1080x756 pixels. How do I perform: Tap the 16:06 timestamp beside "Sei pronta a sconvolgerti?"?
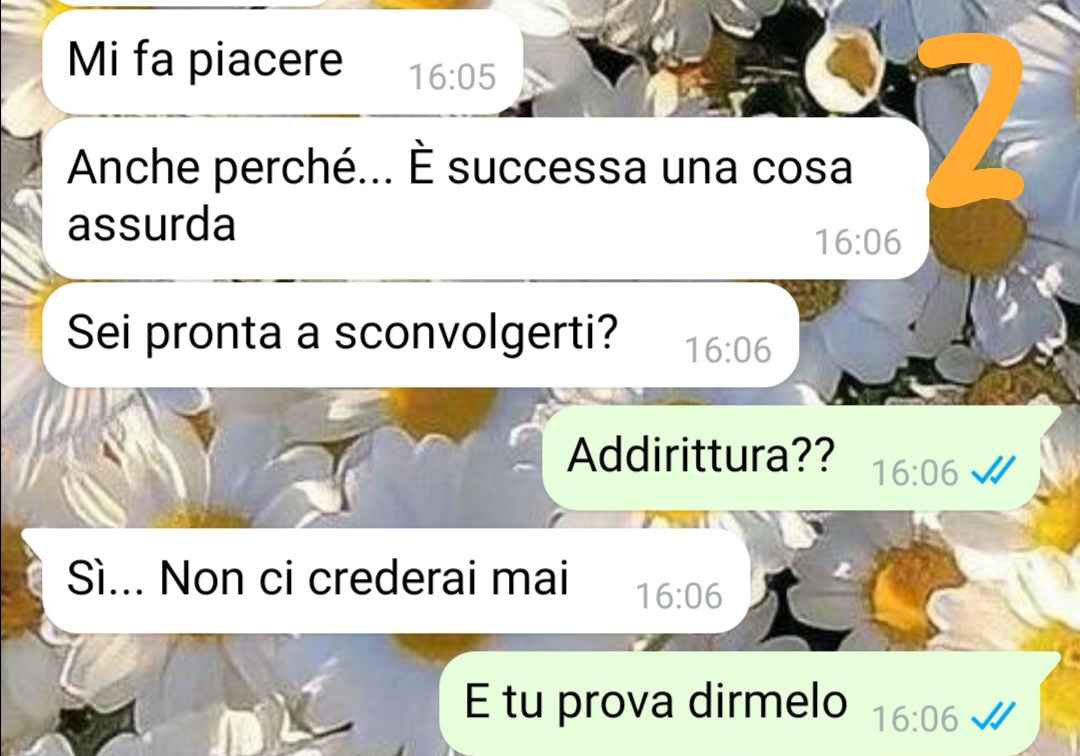point(728,350)
